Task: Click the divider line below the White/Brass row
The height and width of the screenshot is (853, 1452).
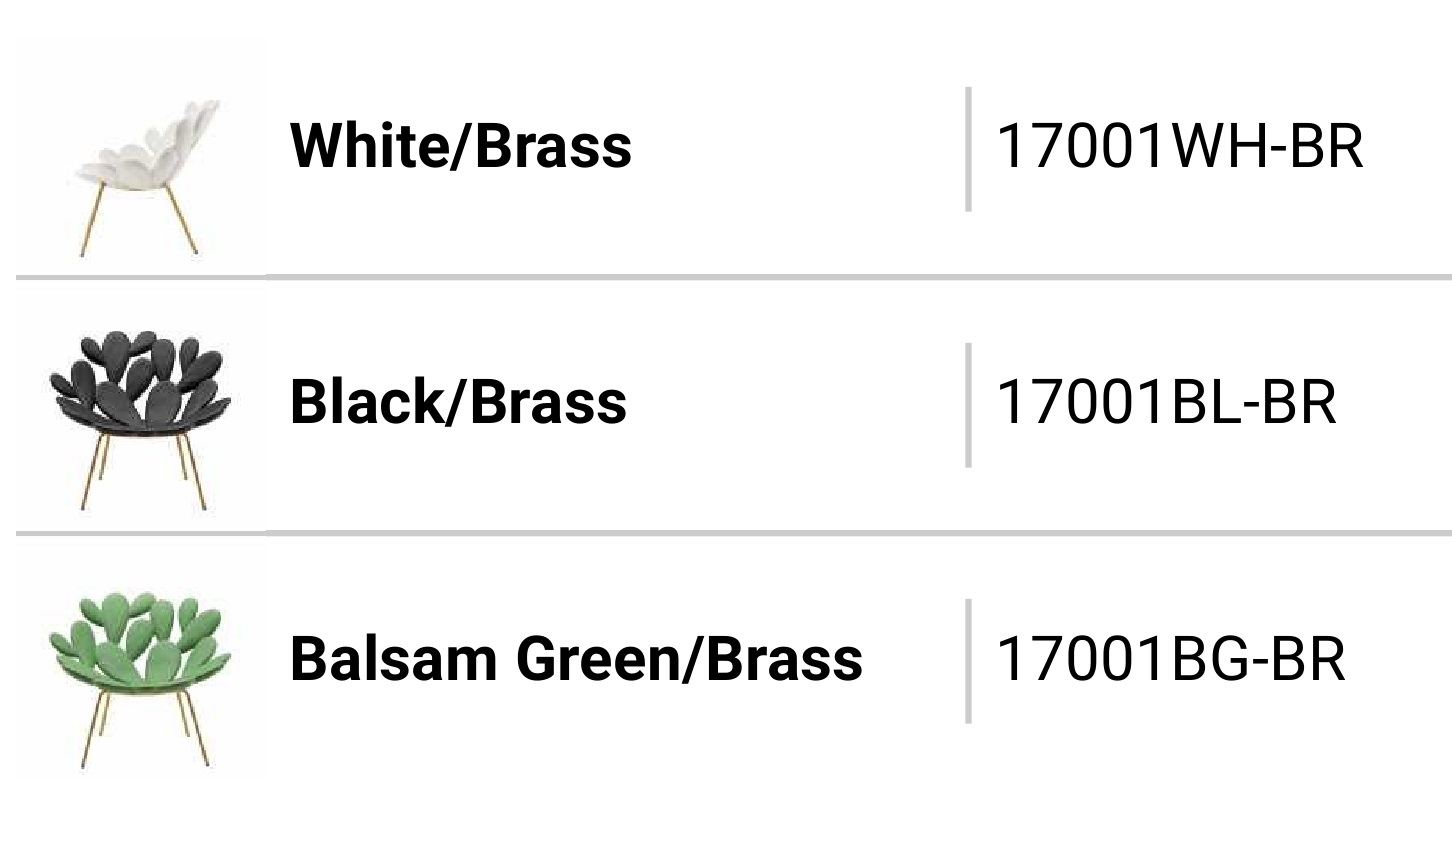Action: point(734,277)
